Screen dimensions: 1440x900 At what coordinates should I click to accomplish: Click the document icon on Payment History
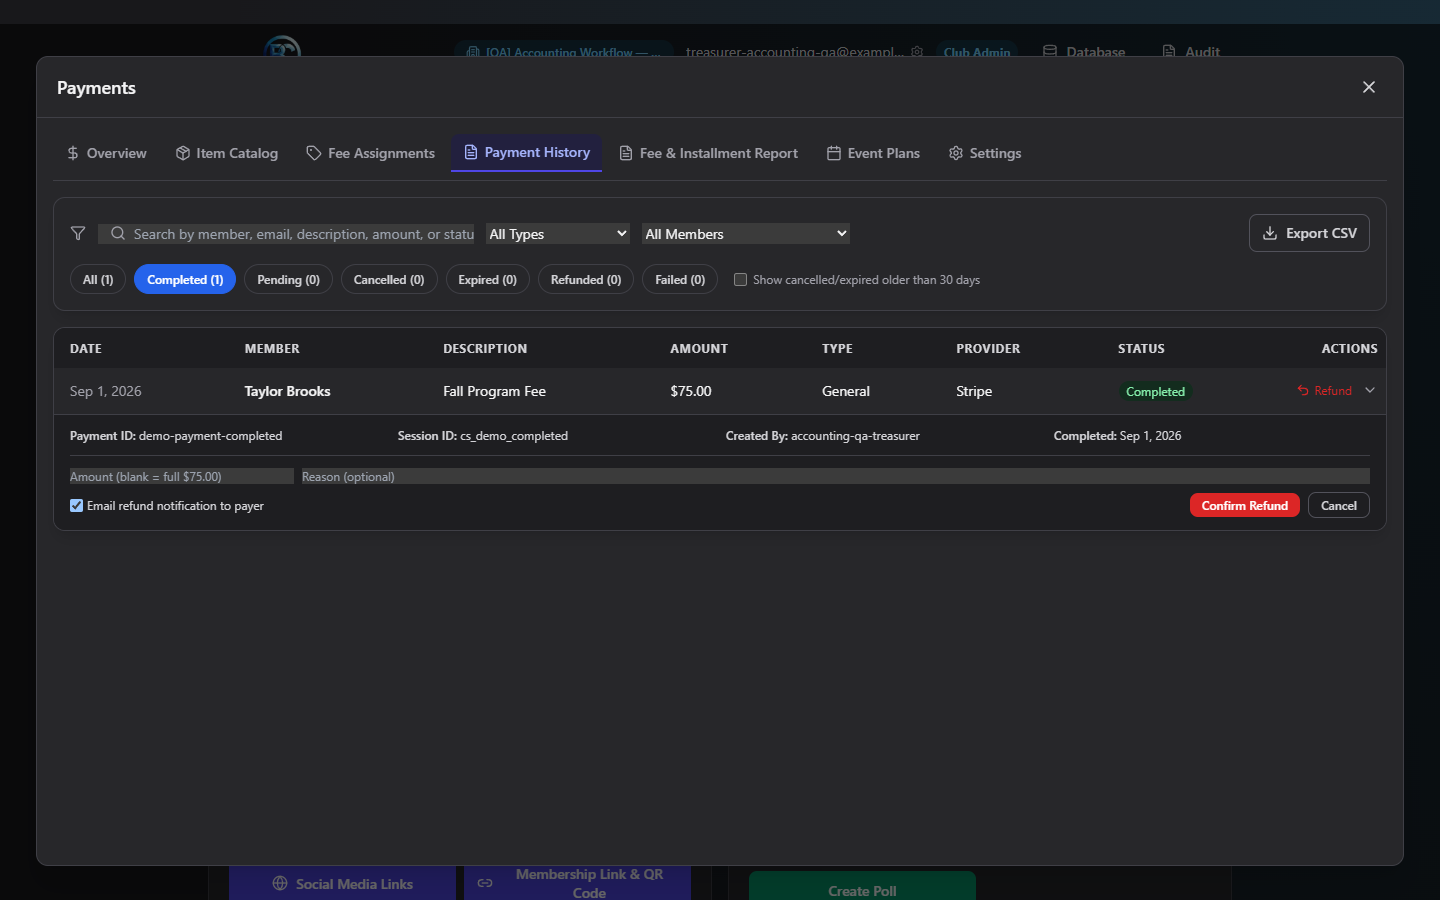click(x=471, y=152)
